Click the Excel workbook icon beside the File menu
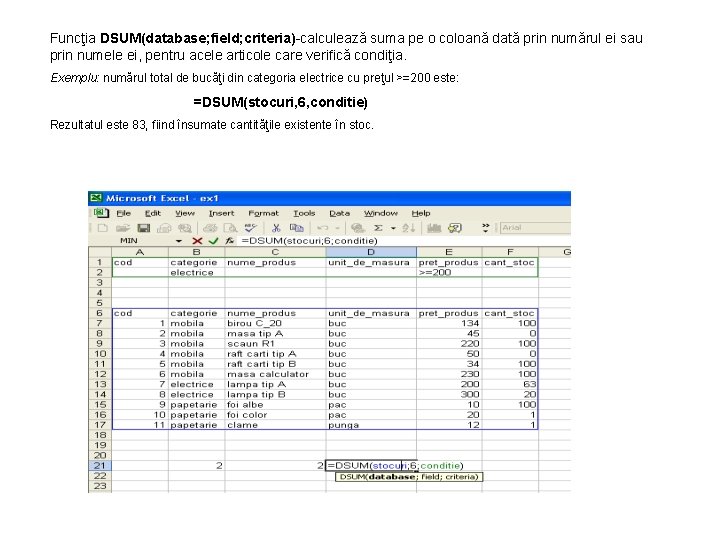 [101, 213]
